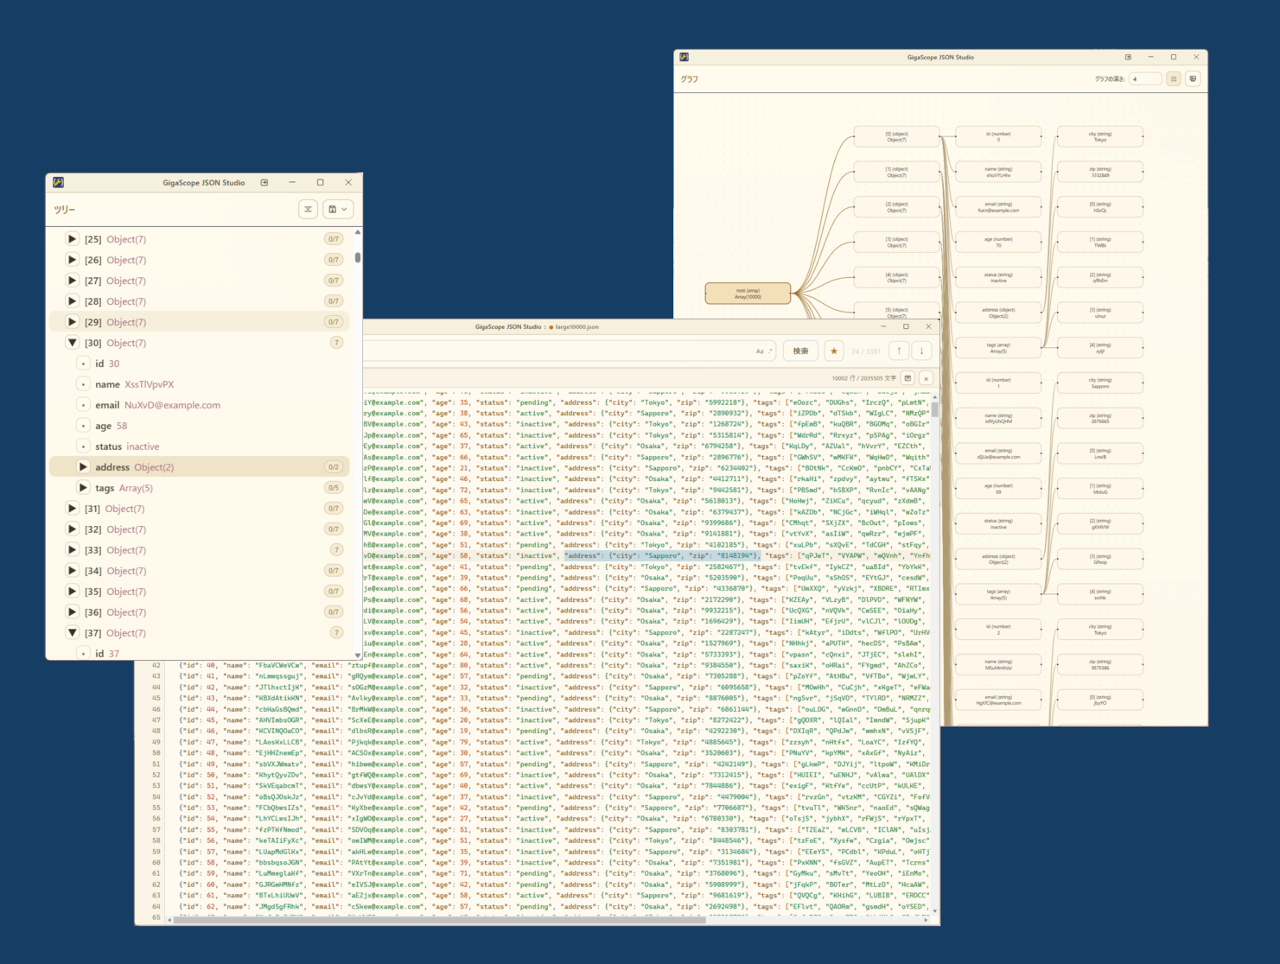
Task: Maximize the graph window
Action: (x=1173, y=58)
